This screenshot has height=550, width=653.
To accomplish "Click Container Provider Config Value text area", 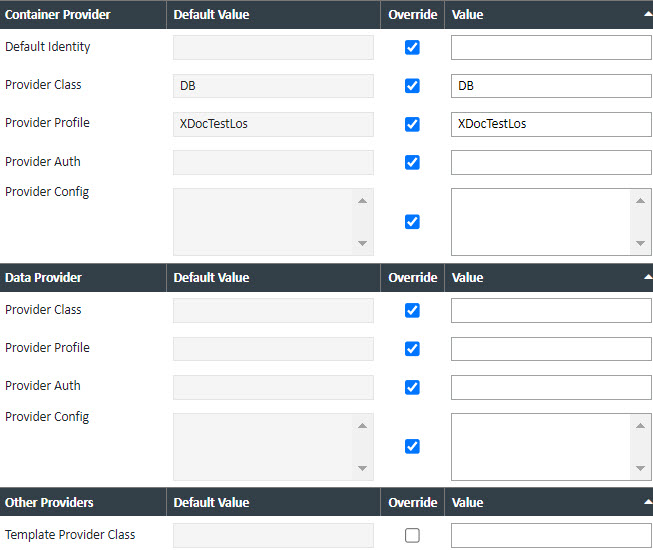I will tap(540, 222).
